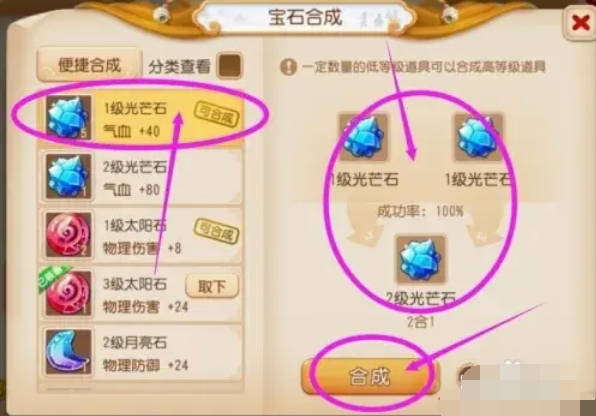Click the equipped 3级太阳石 gem icon
Image resolution: width=596 pixels, height=416 pixels.
click(68, 294)
